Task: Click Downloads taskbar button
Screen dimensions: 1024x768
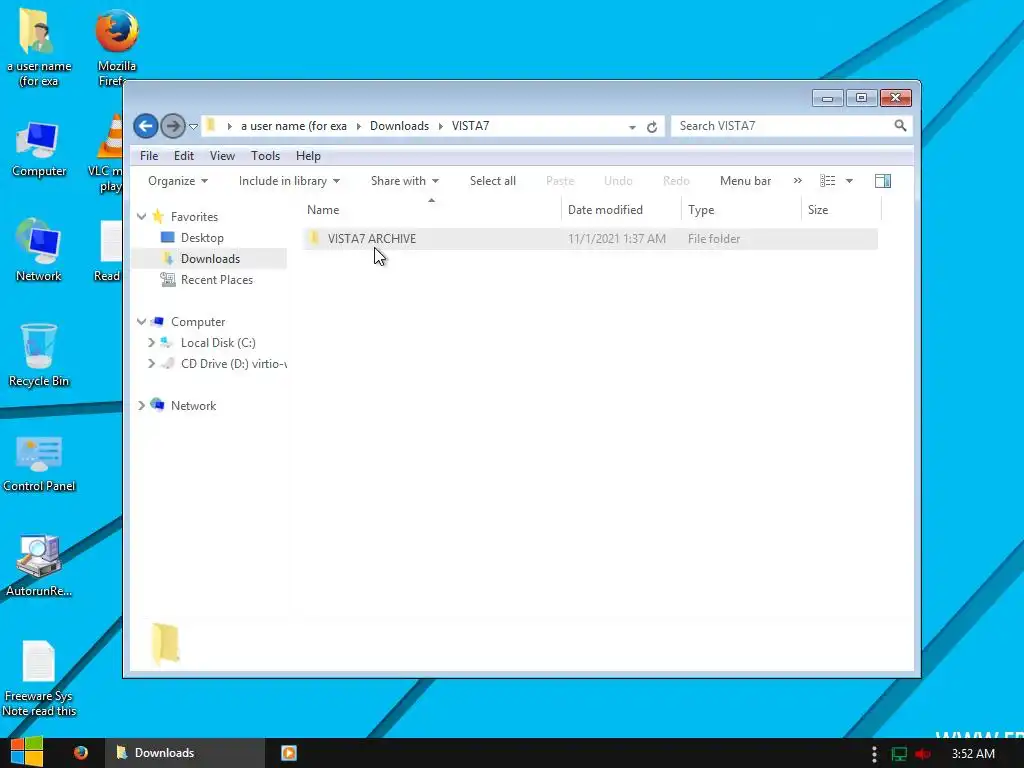Action: click(185, 753)
